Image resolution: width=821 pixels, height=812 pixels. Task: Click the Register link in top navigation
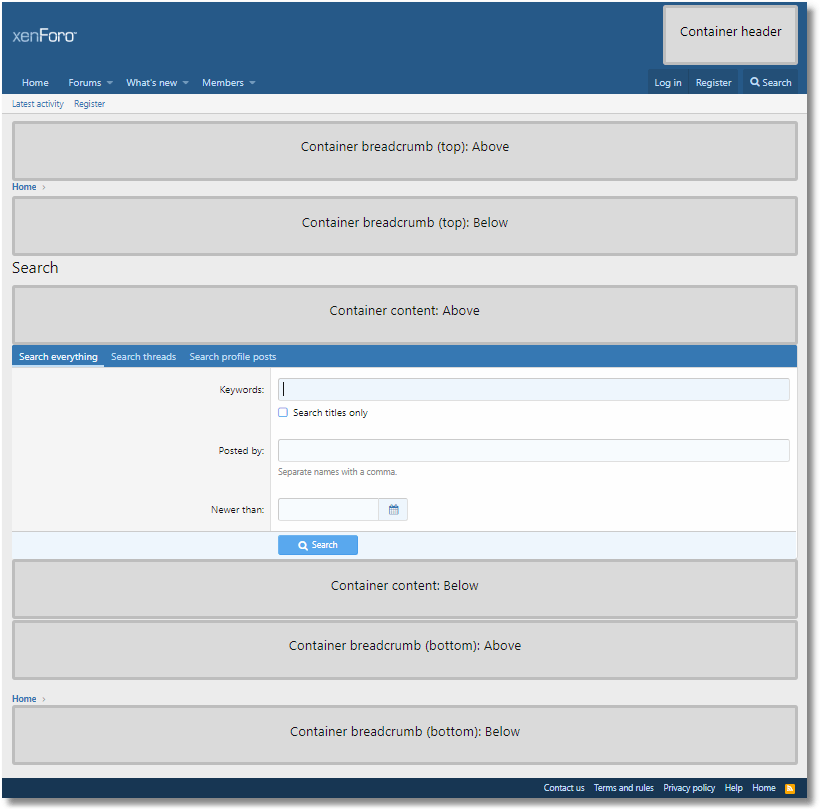point(713,83)
